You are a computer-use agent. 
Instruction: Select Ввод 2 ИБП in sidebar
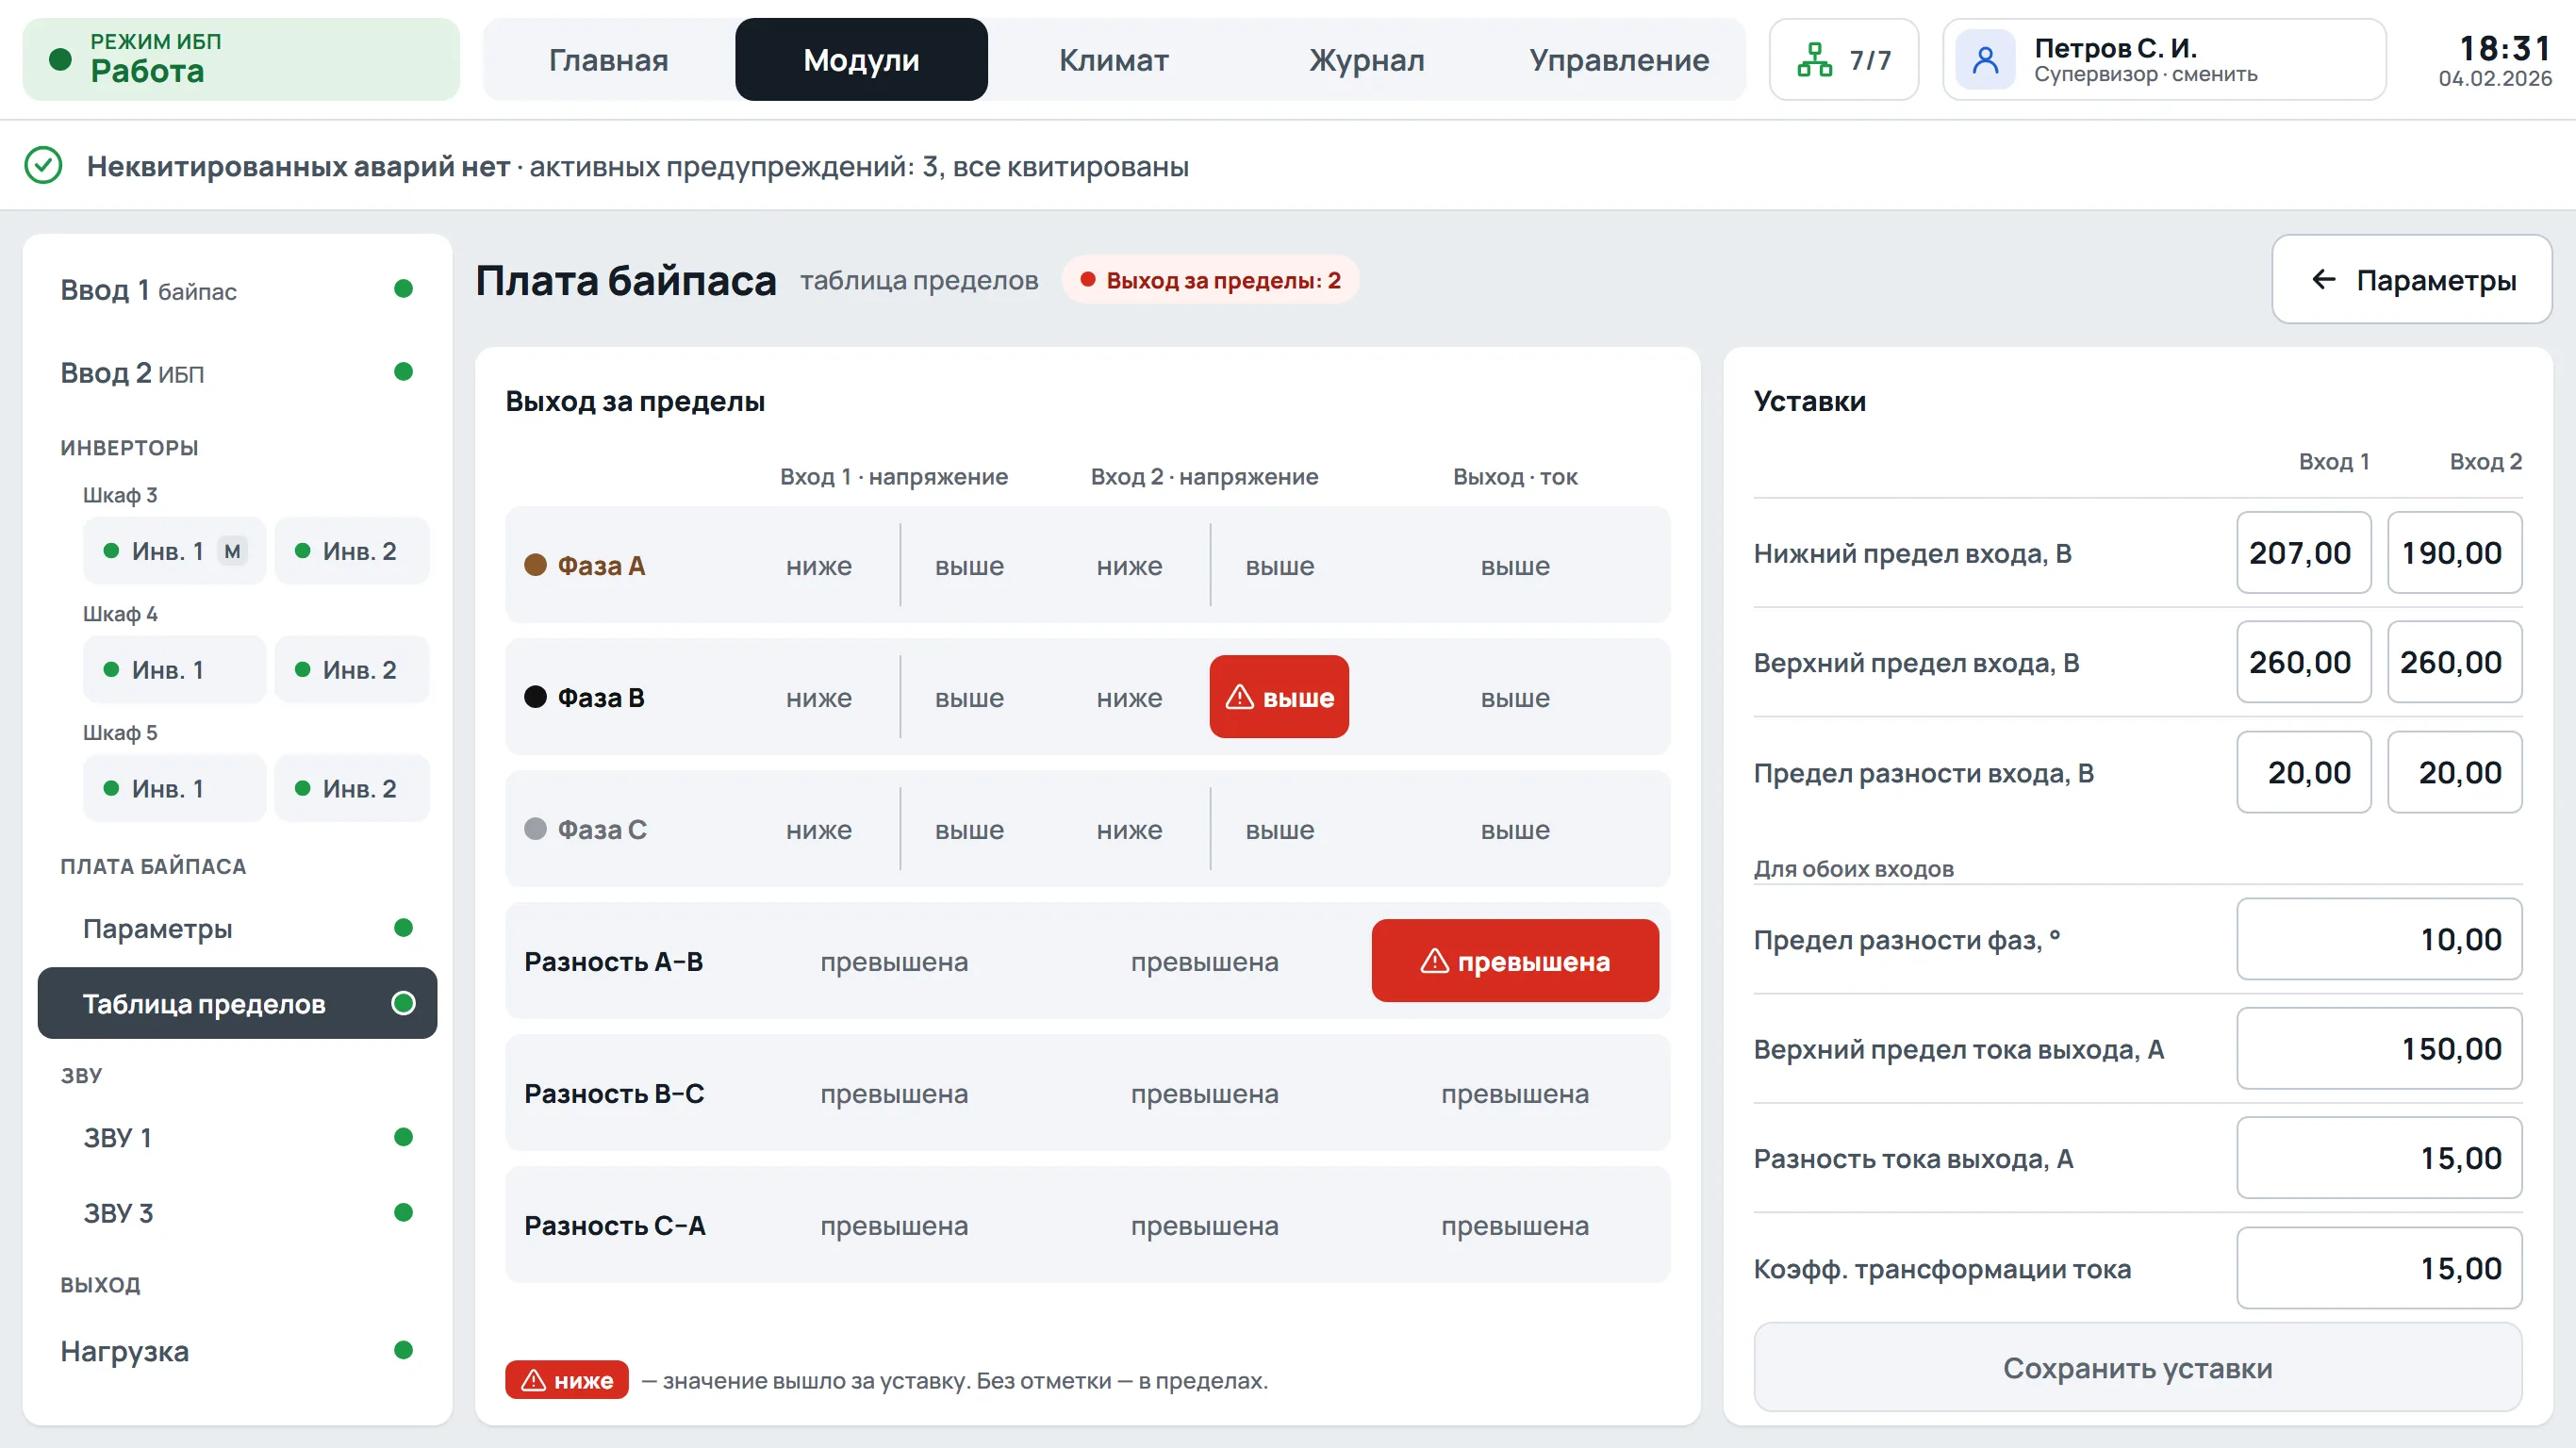pos(237,373)
